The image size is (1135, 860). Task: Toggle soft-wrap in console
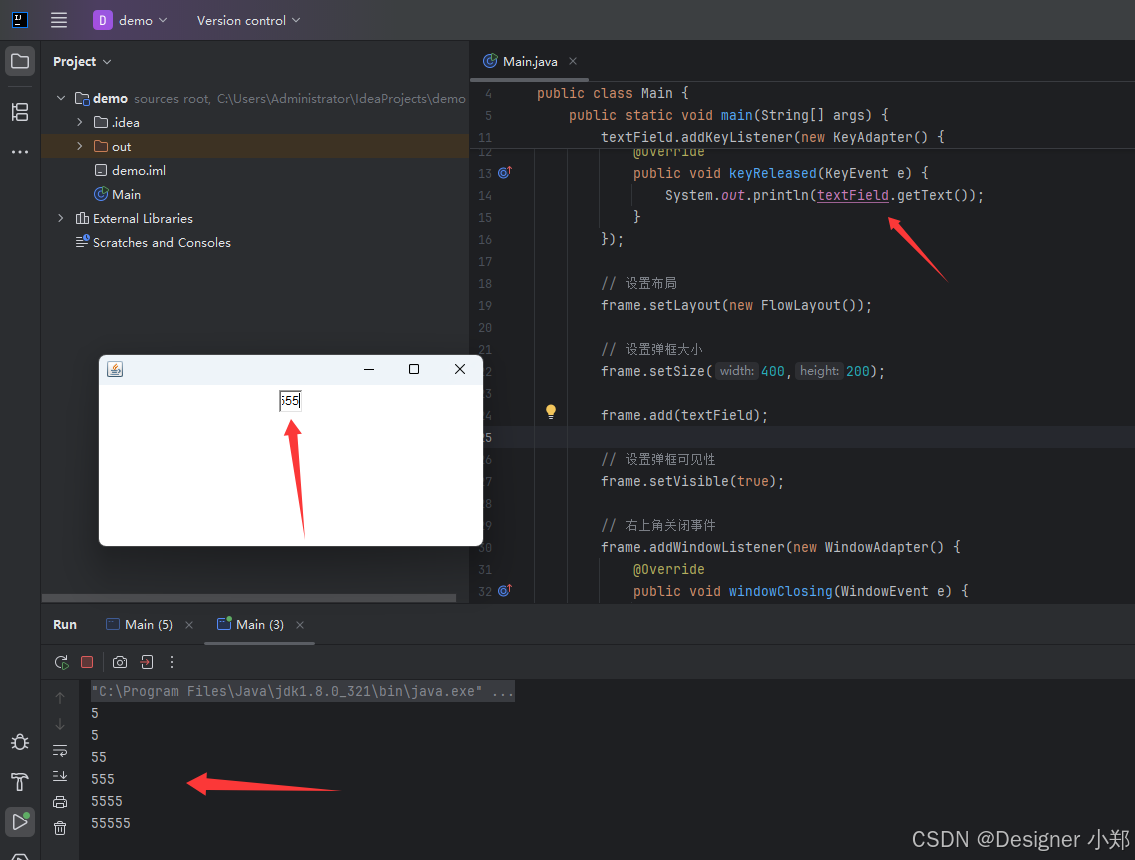tap(60, 750)
